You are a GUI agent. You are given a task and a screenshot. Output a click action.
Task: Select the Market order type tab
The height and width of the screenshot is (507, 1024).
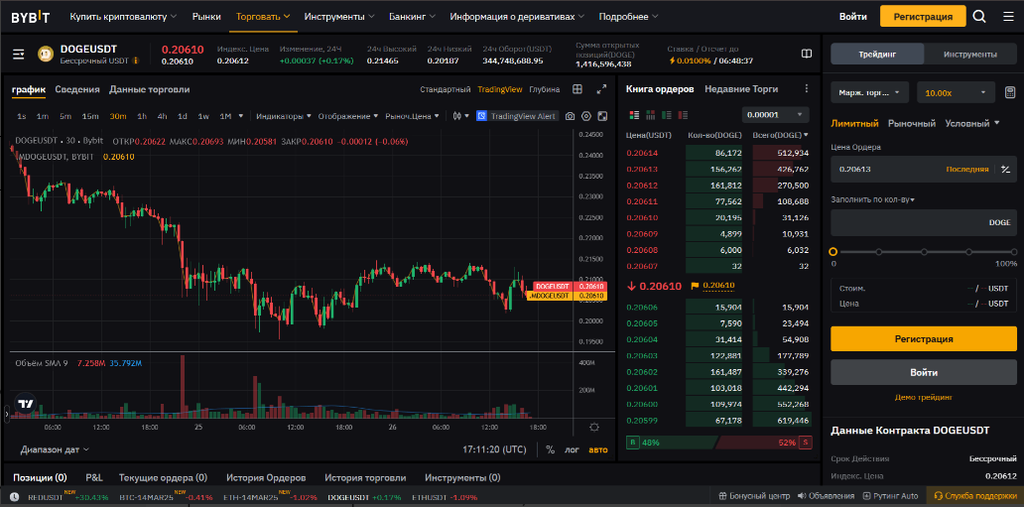[912, 123]
